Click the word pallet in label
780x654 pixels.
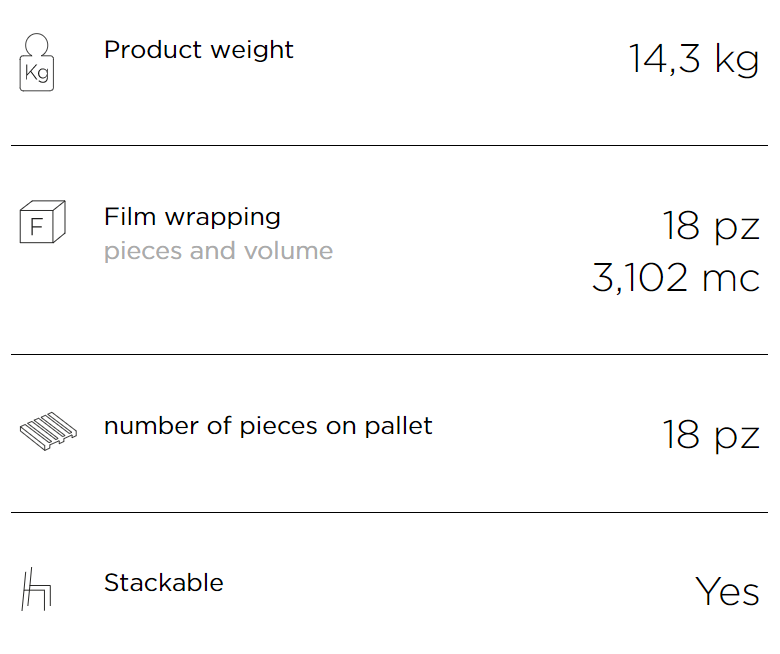click(398, 426)
